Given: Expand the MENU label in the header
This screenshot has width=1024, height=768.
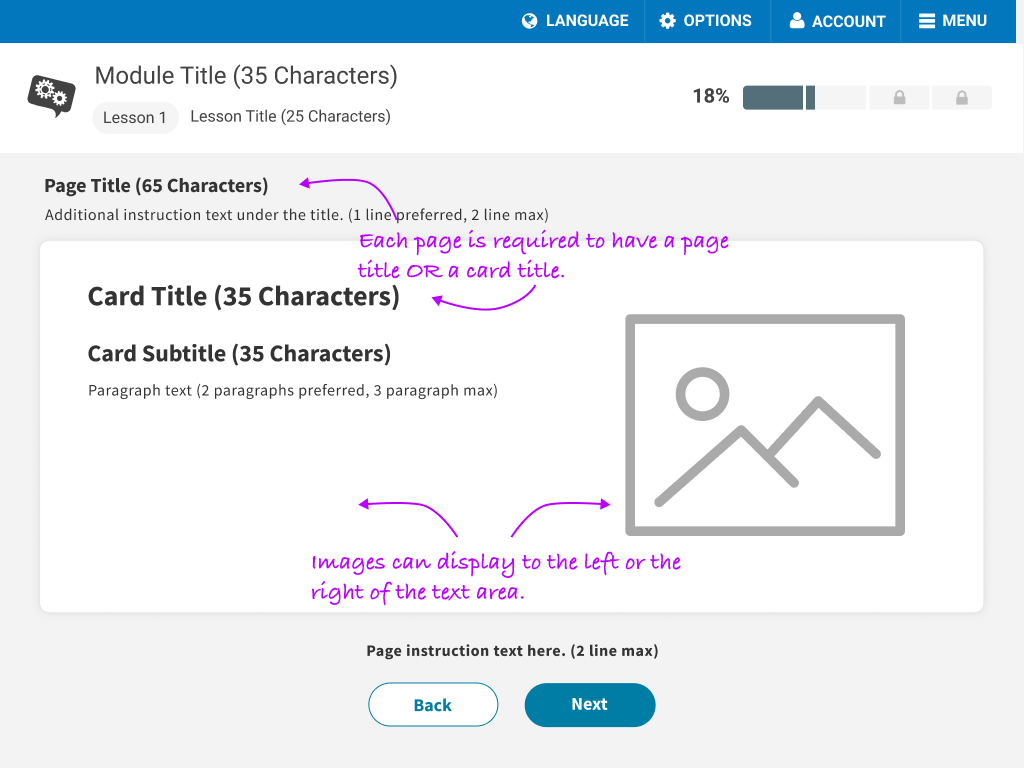Looking at the screenshot, I should click(964, 21).
